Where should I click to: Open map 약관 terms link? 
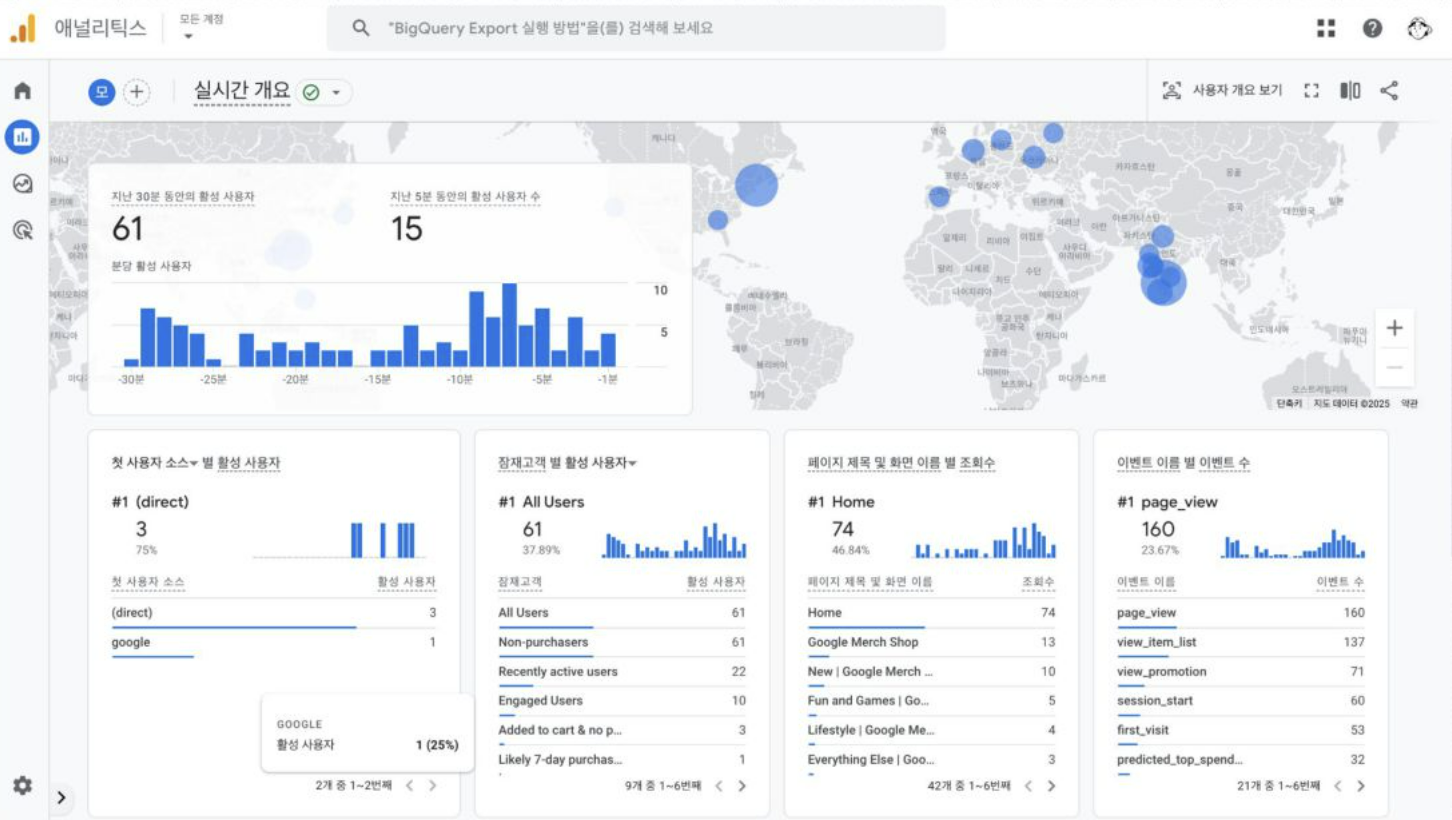point(1408,403)
